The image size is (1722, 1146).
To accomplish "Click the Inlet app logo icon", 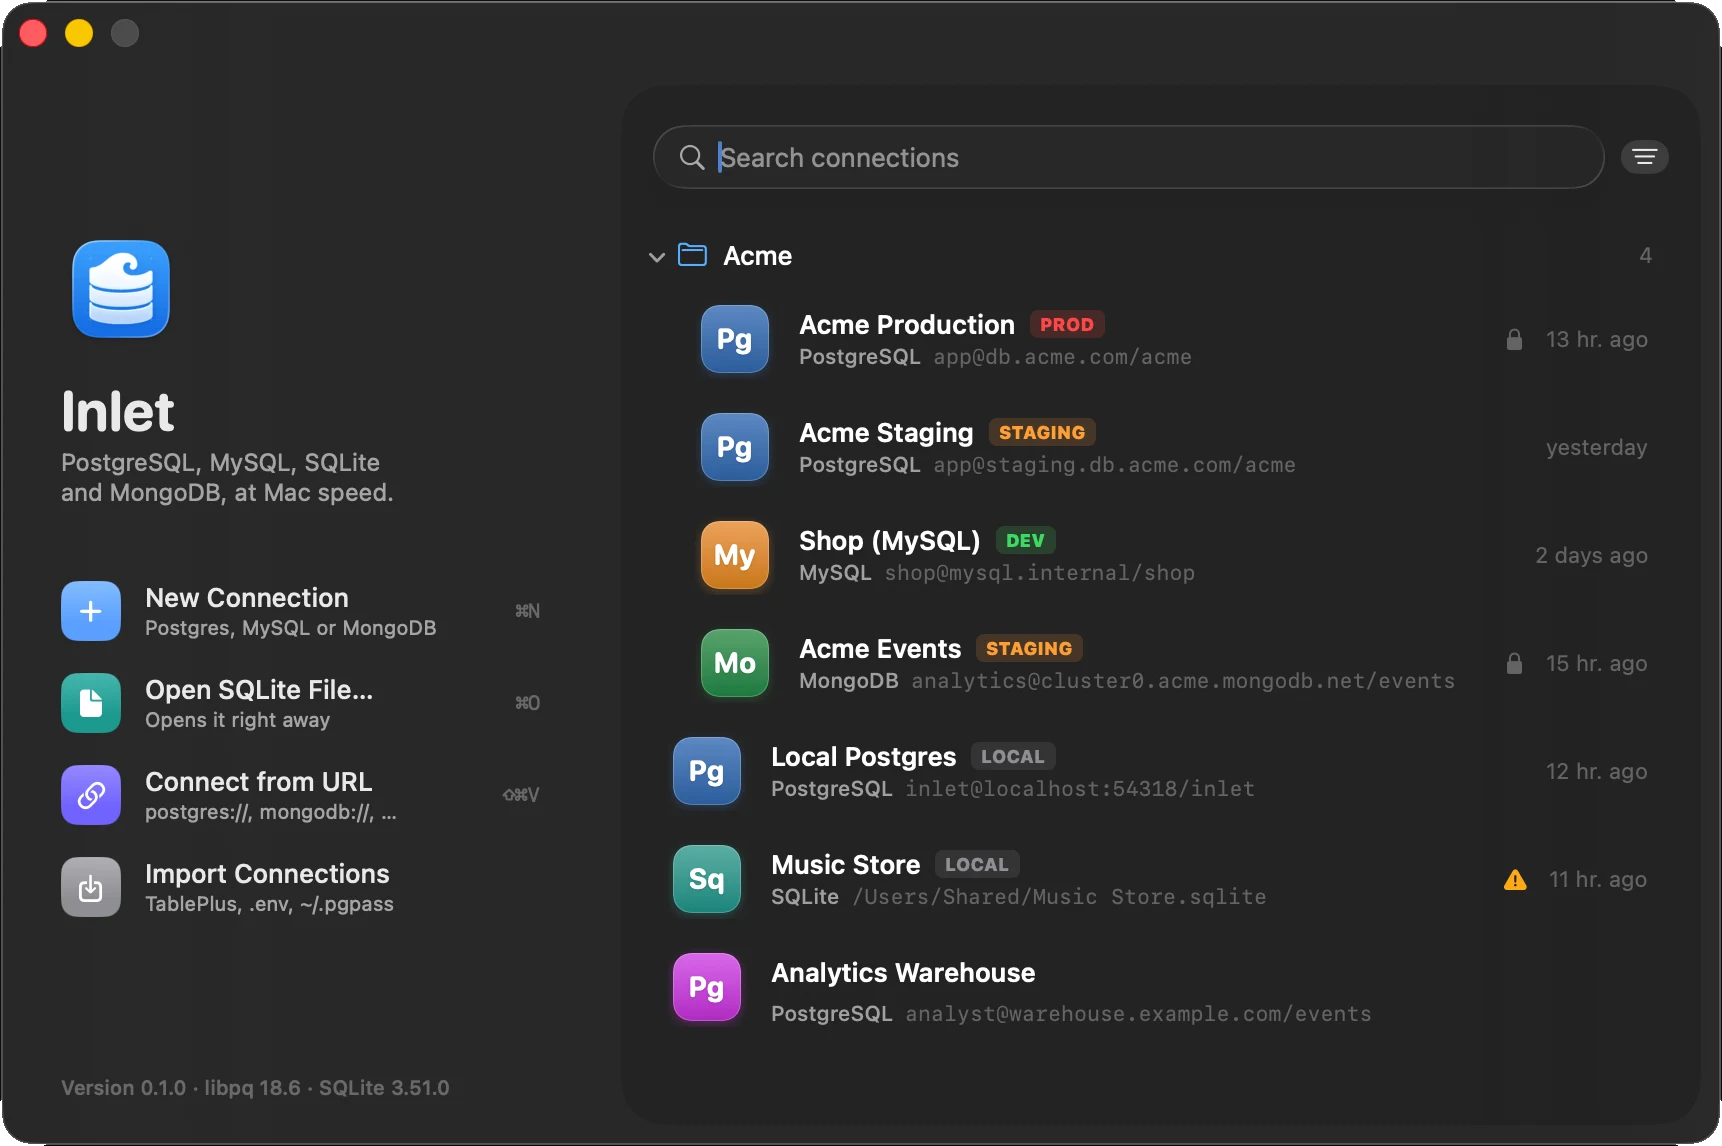I will tap(121, 289).
